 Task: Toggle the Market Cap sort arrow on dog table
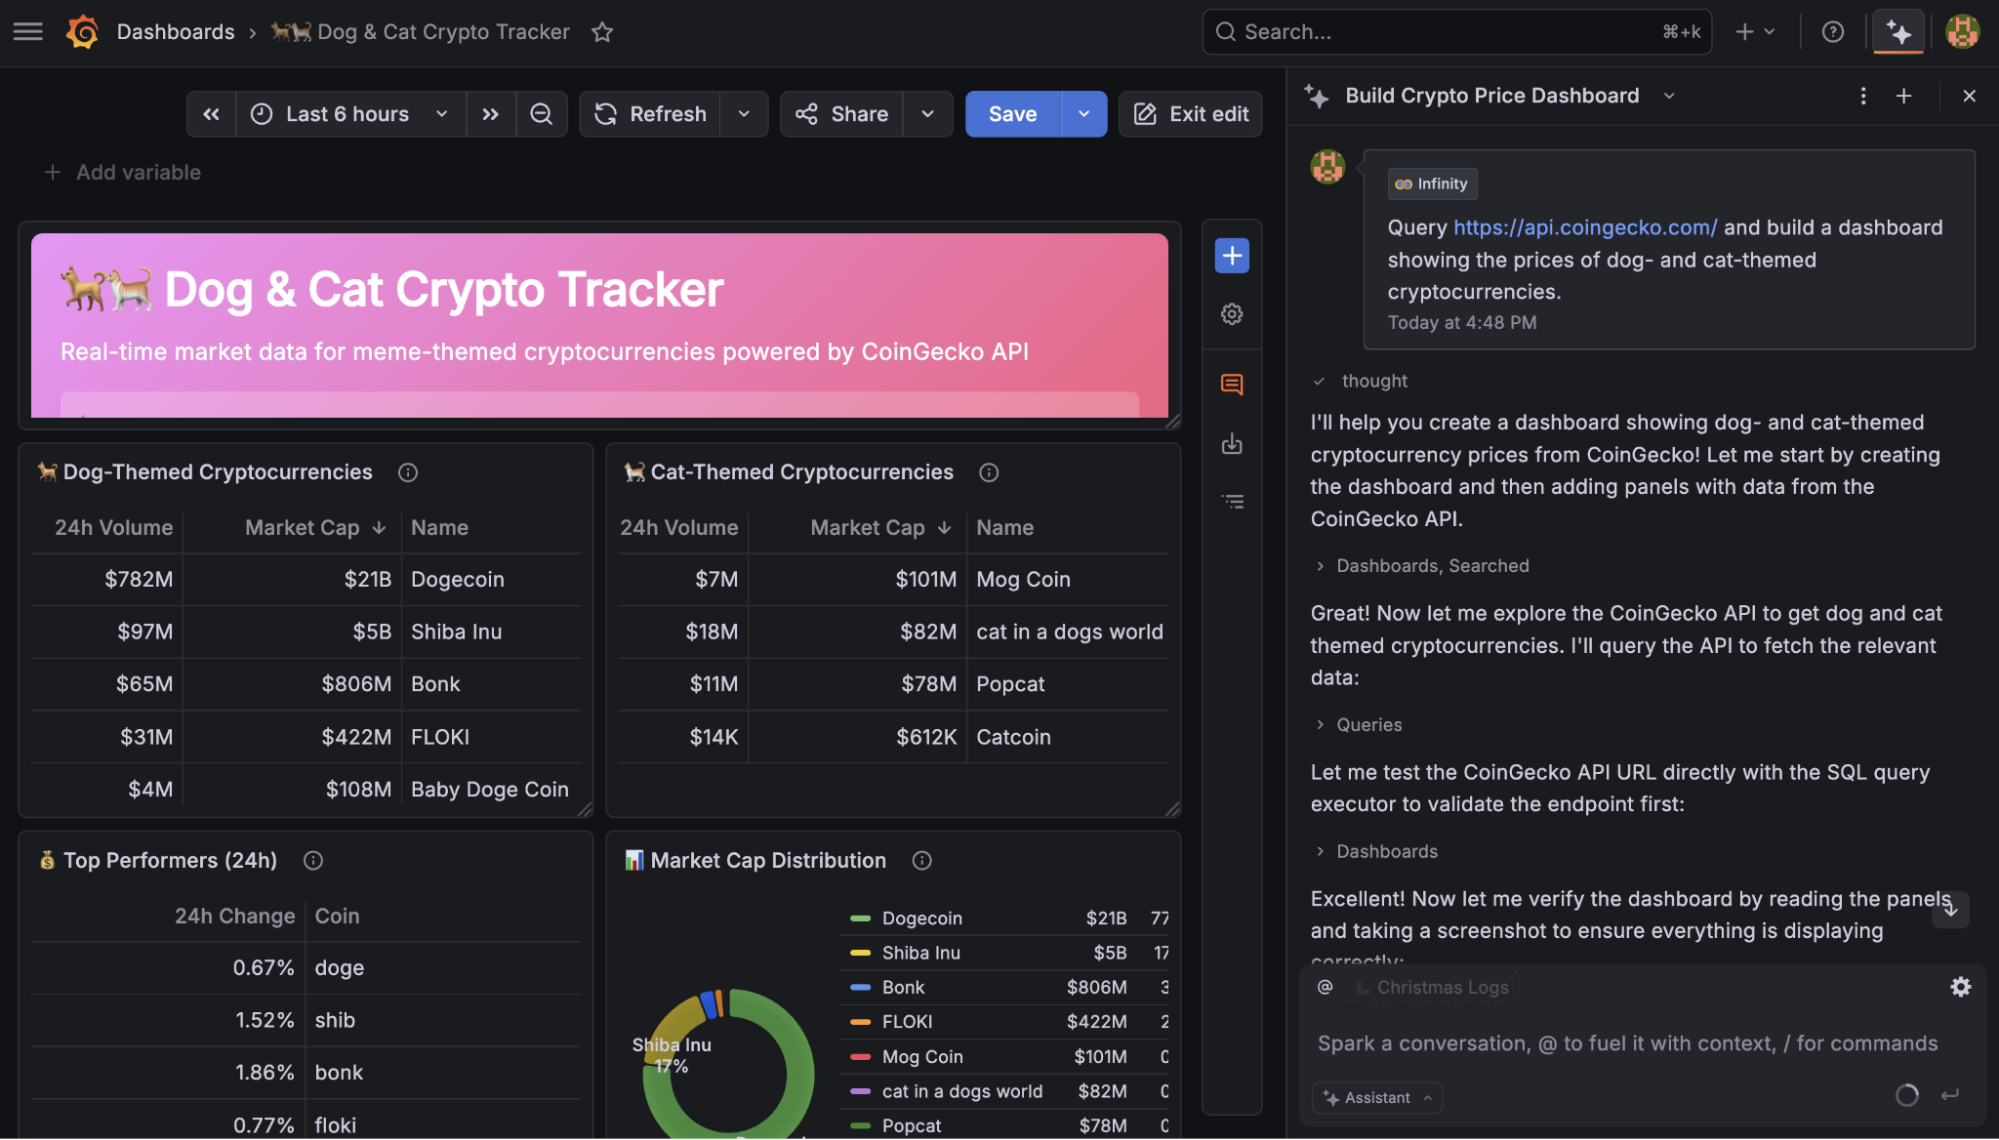click(x=378, y=527)
